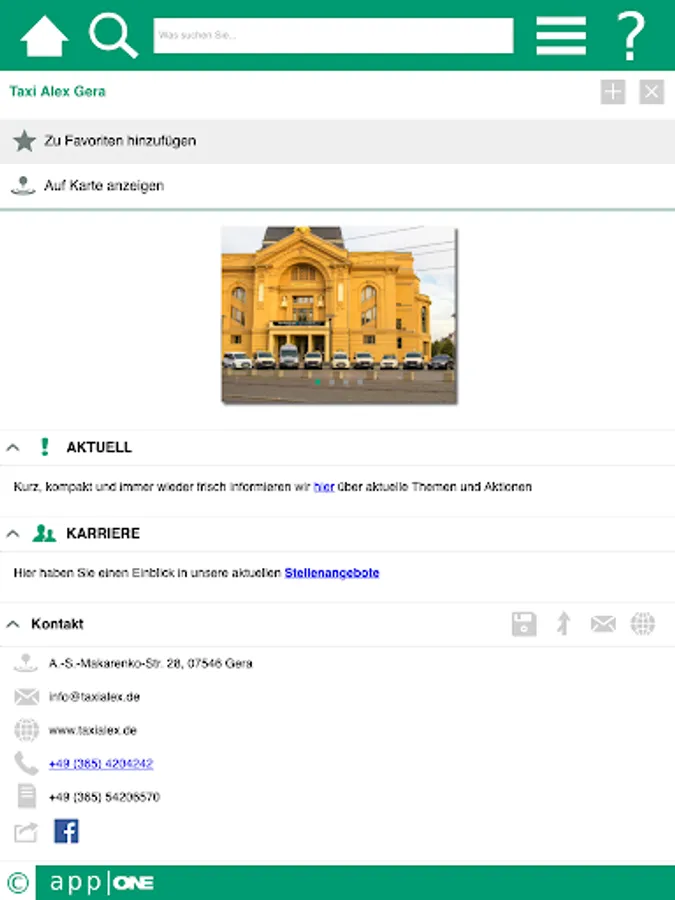
Task: Call the number +49 (365) 4204242
Action: tap(101, 764)
